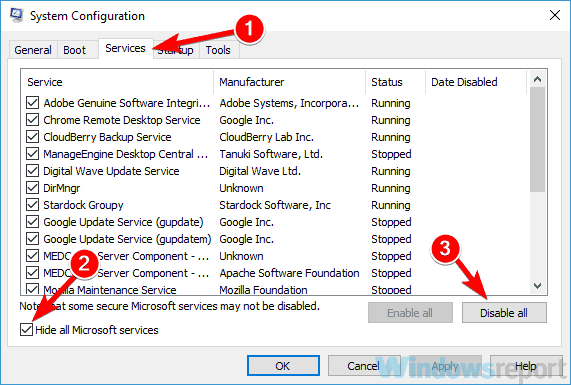Close the System Configuration window
Image resolution: width=571 pixels, height=385 pixels.
click(x=555, y=15)
